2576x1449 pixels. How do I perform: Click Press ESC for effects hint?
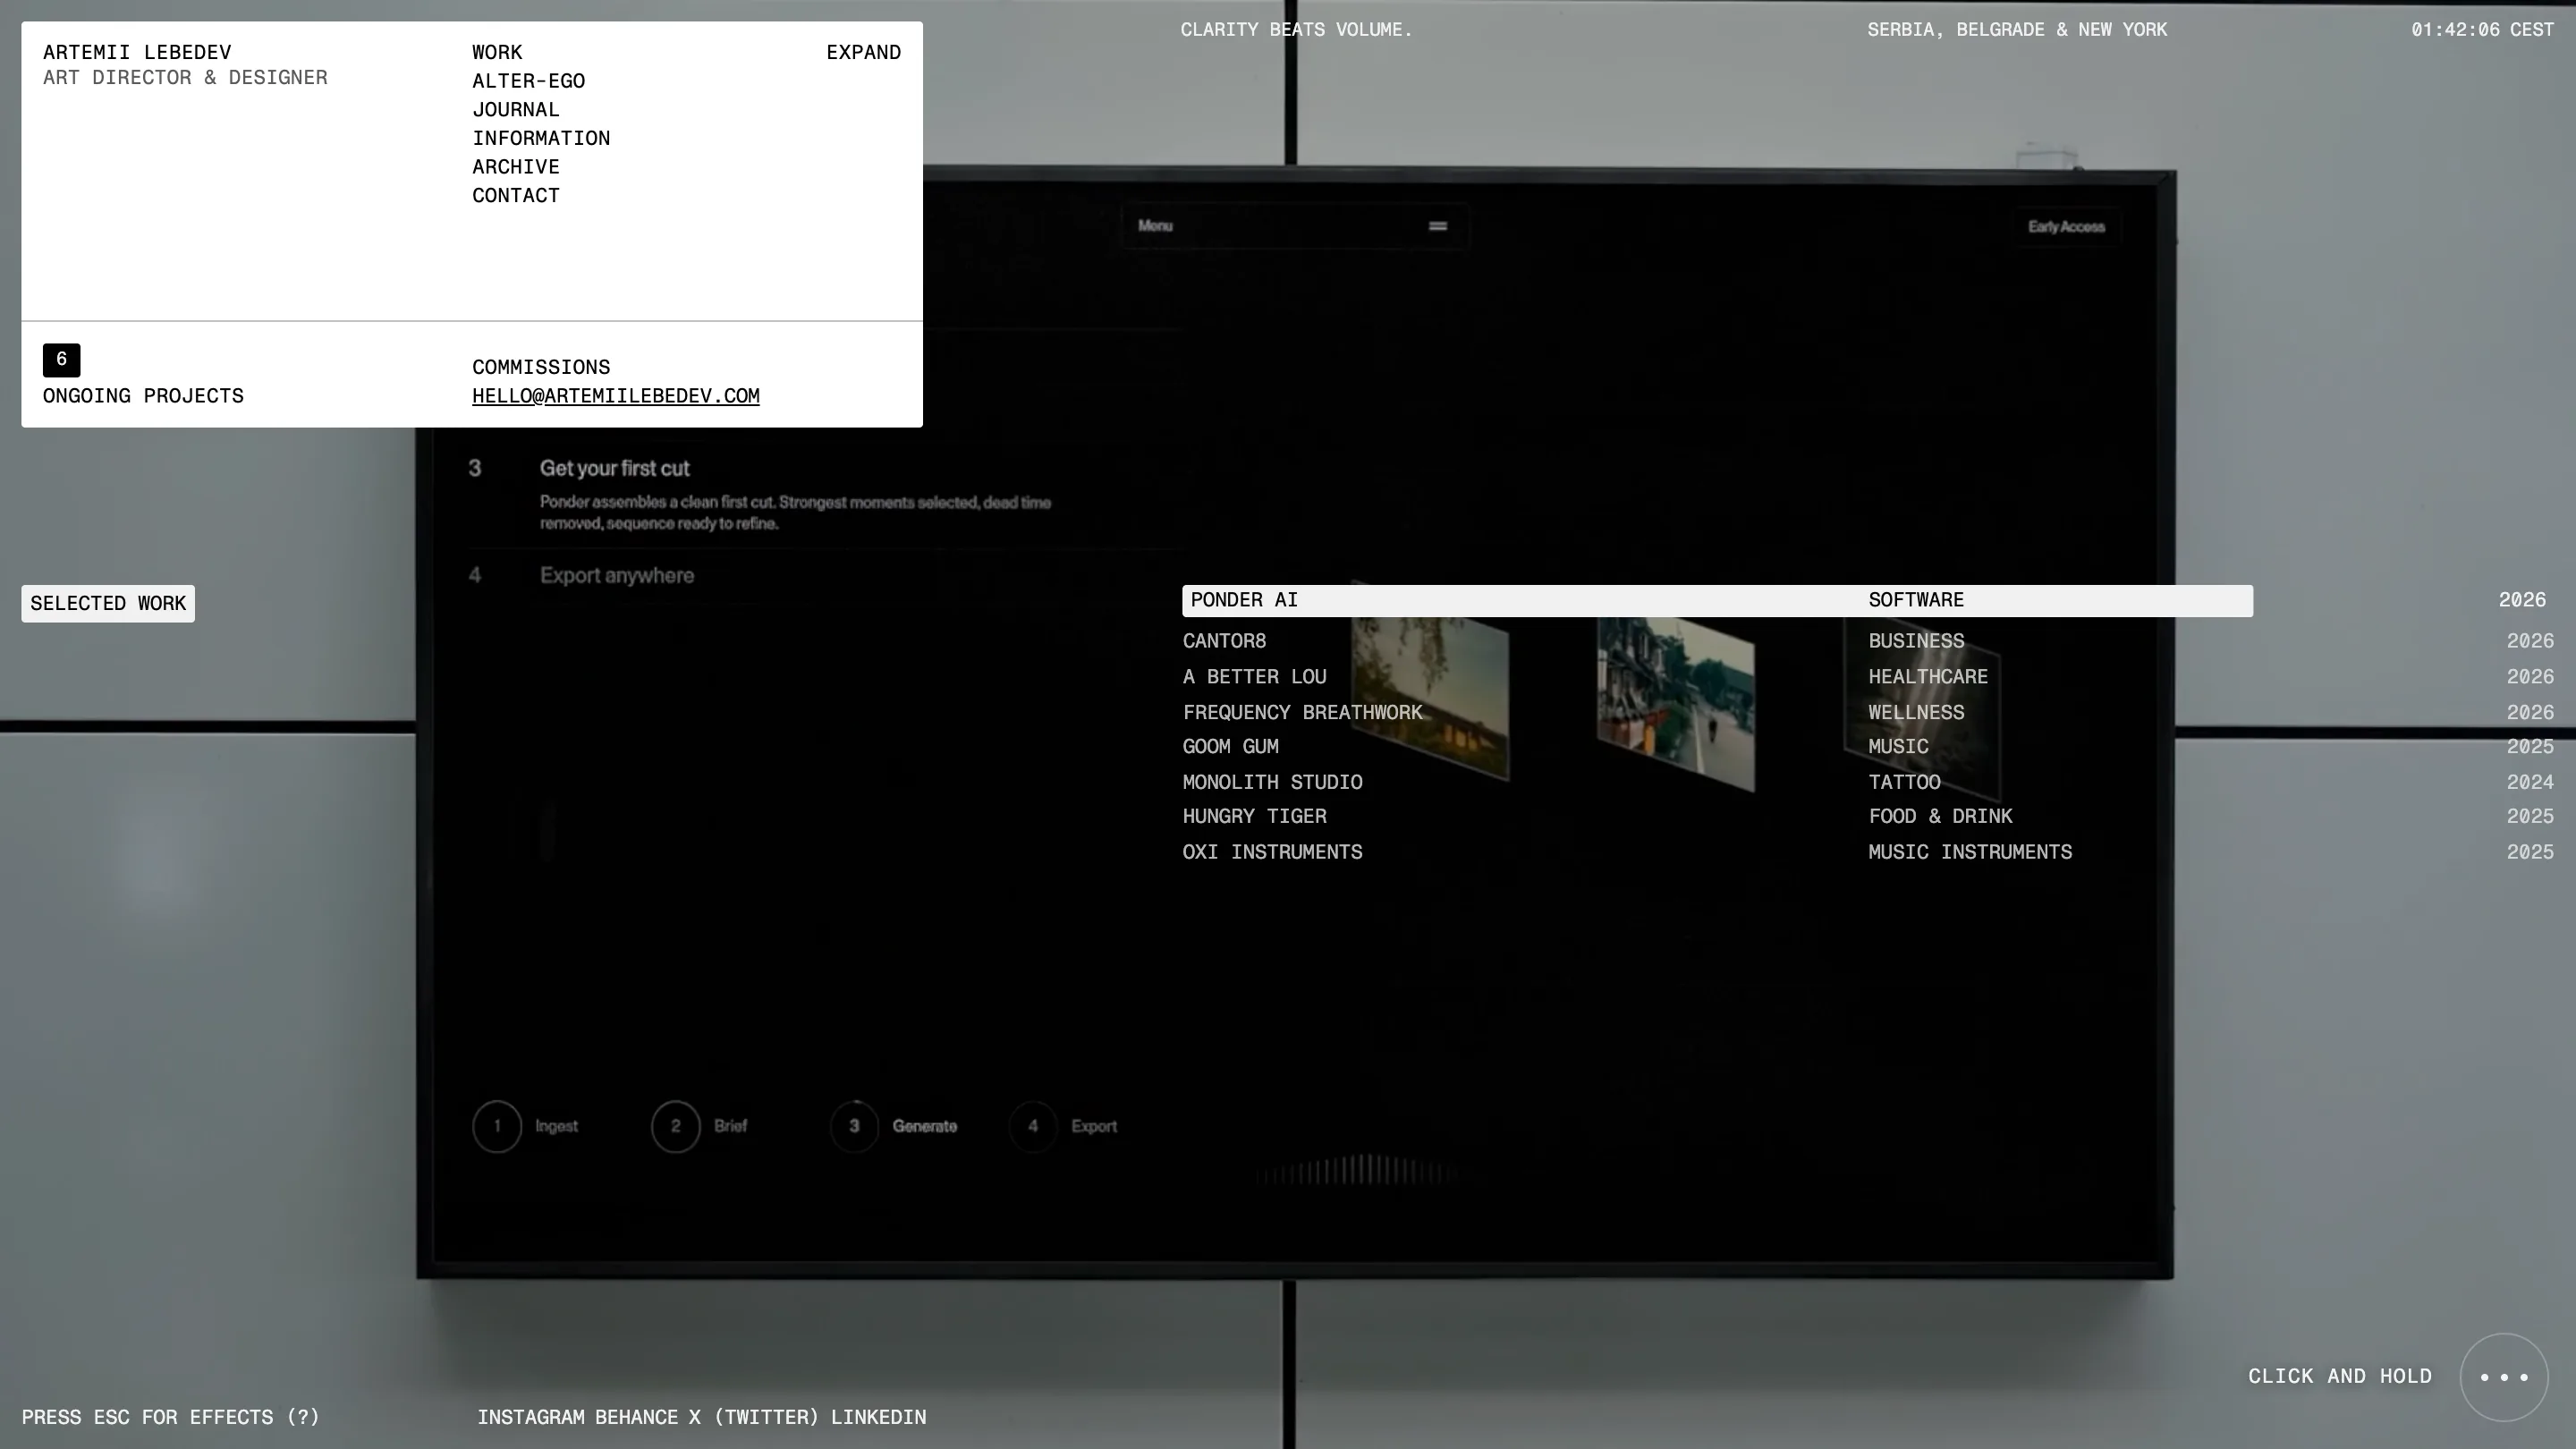(x=171, y=1417)
